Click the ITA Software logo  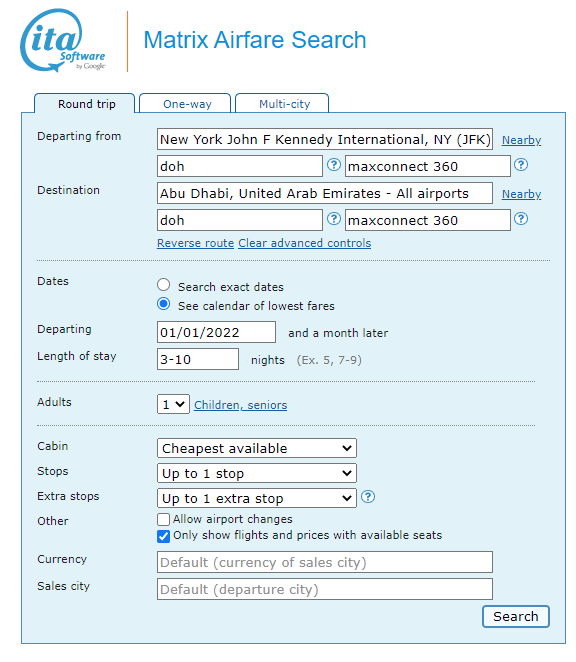click(x=62, y=41)
